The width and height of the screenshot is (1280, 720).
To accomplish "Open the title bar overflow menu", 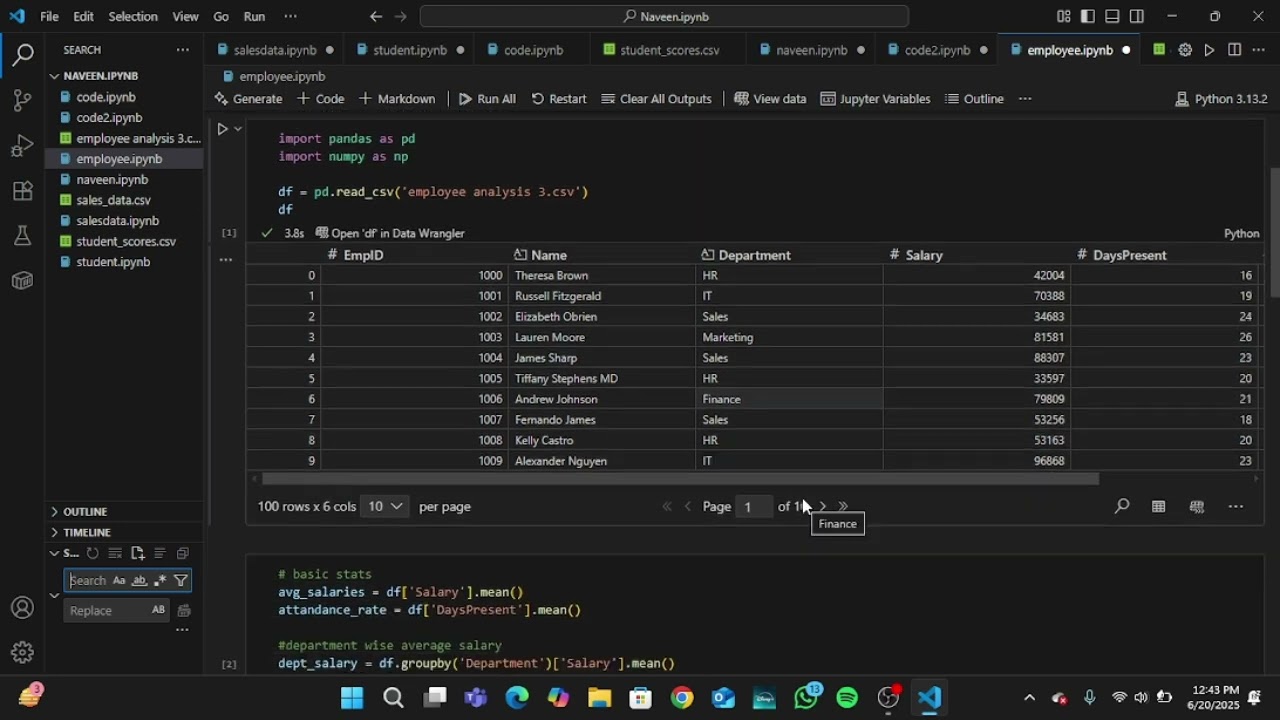I will [x=290, y=16].
